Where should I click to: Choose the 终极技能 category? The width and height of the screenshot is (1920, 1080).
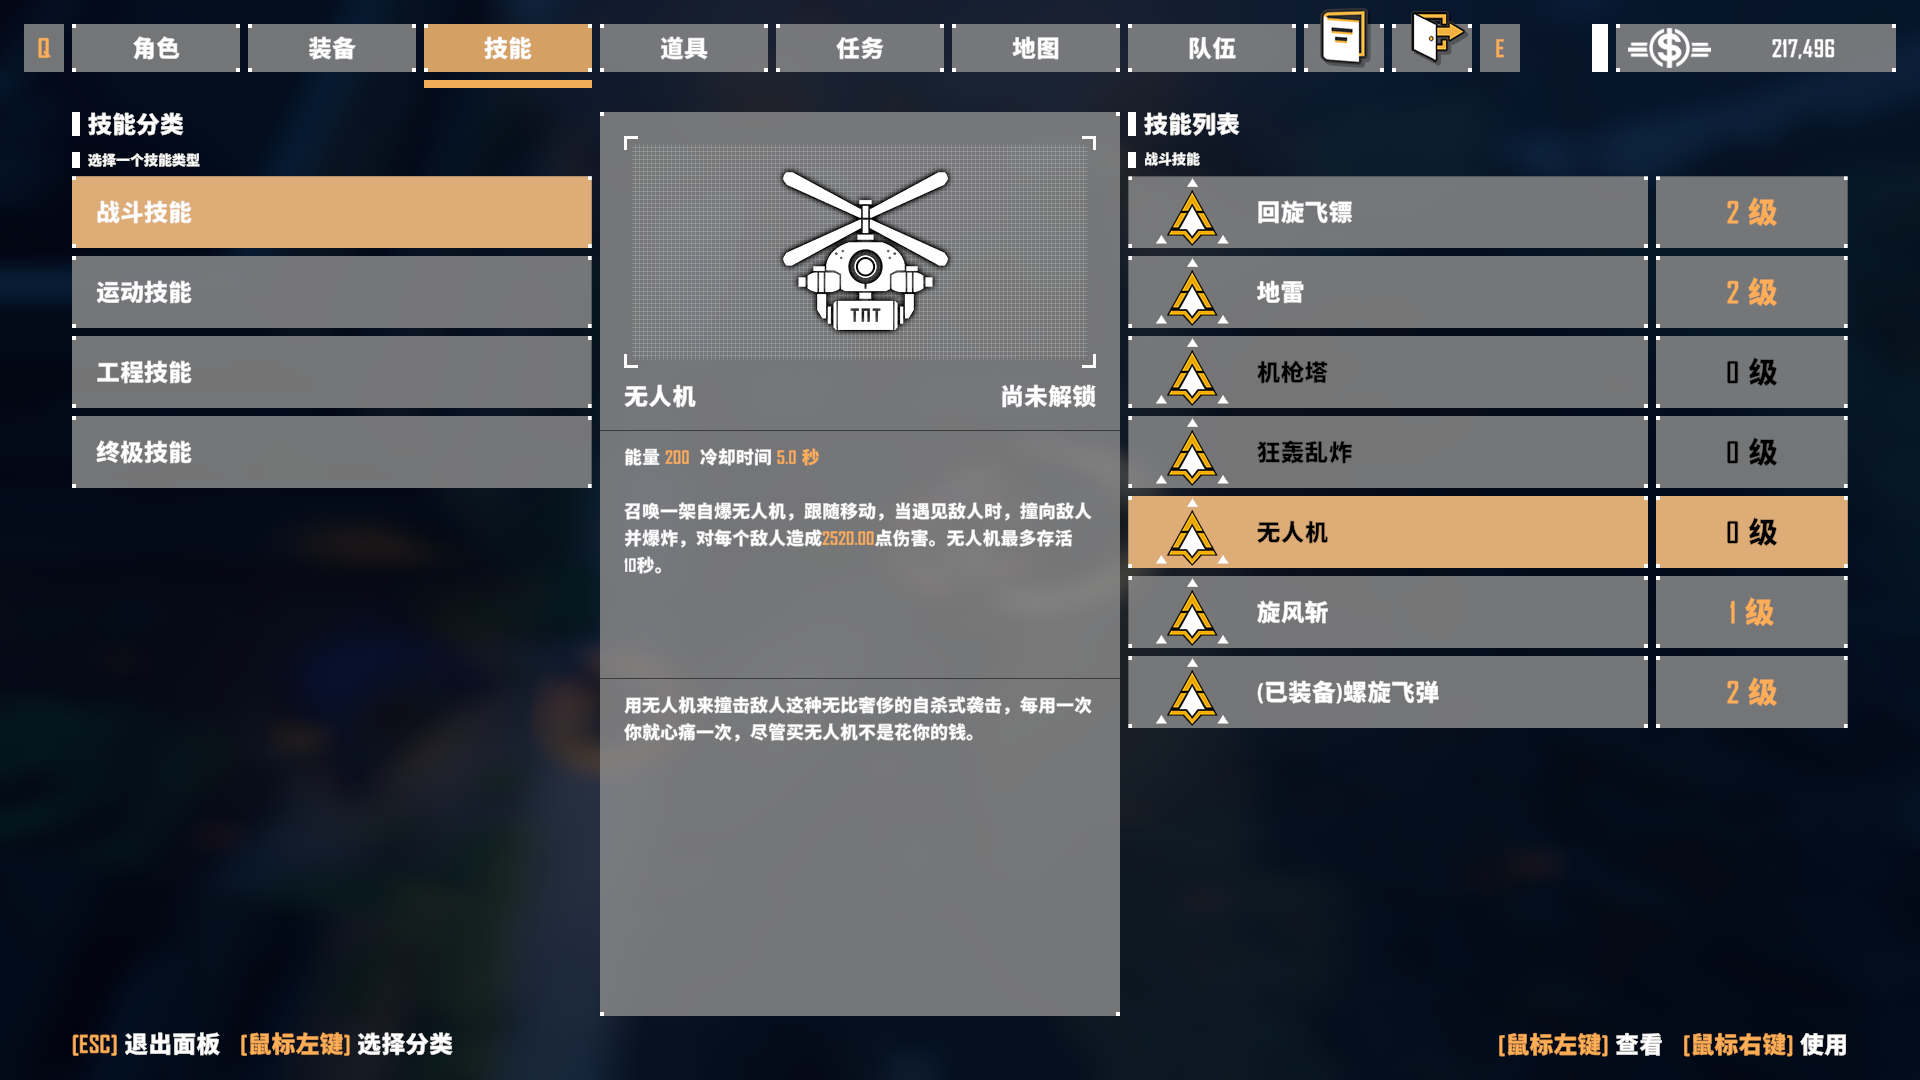tap(332, 452)
